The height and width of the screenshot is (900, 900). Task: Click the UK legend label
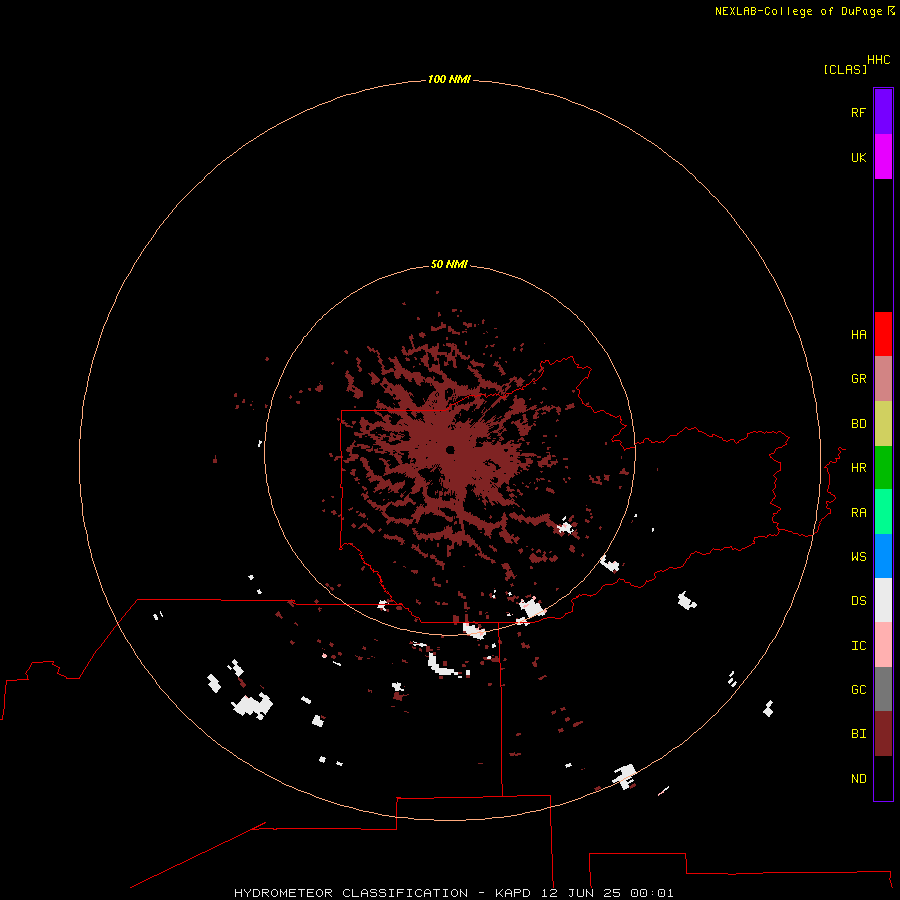tap(858, 157)
